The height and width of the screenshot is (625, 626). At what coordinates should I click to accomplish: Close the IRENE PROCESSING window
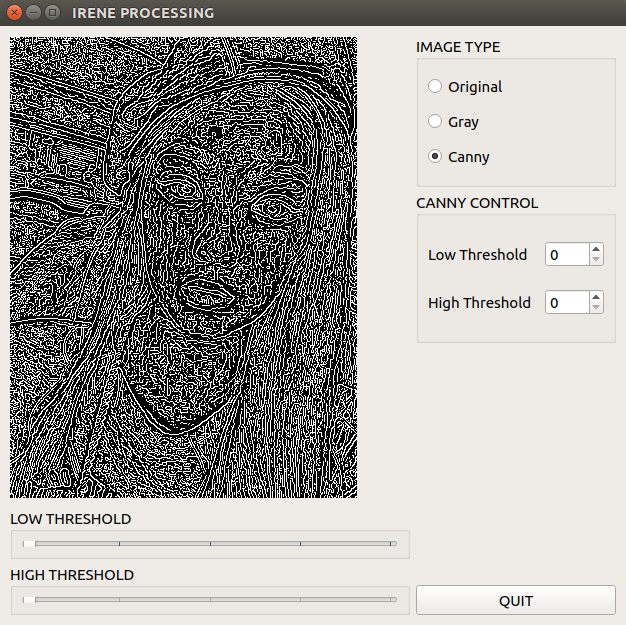point(15,13)
